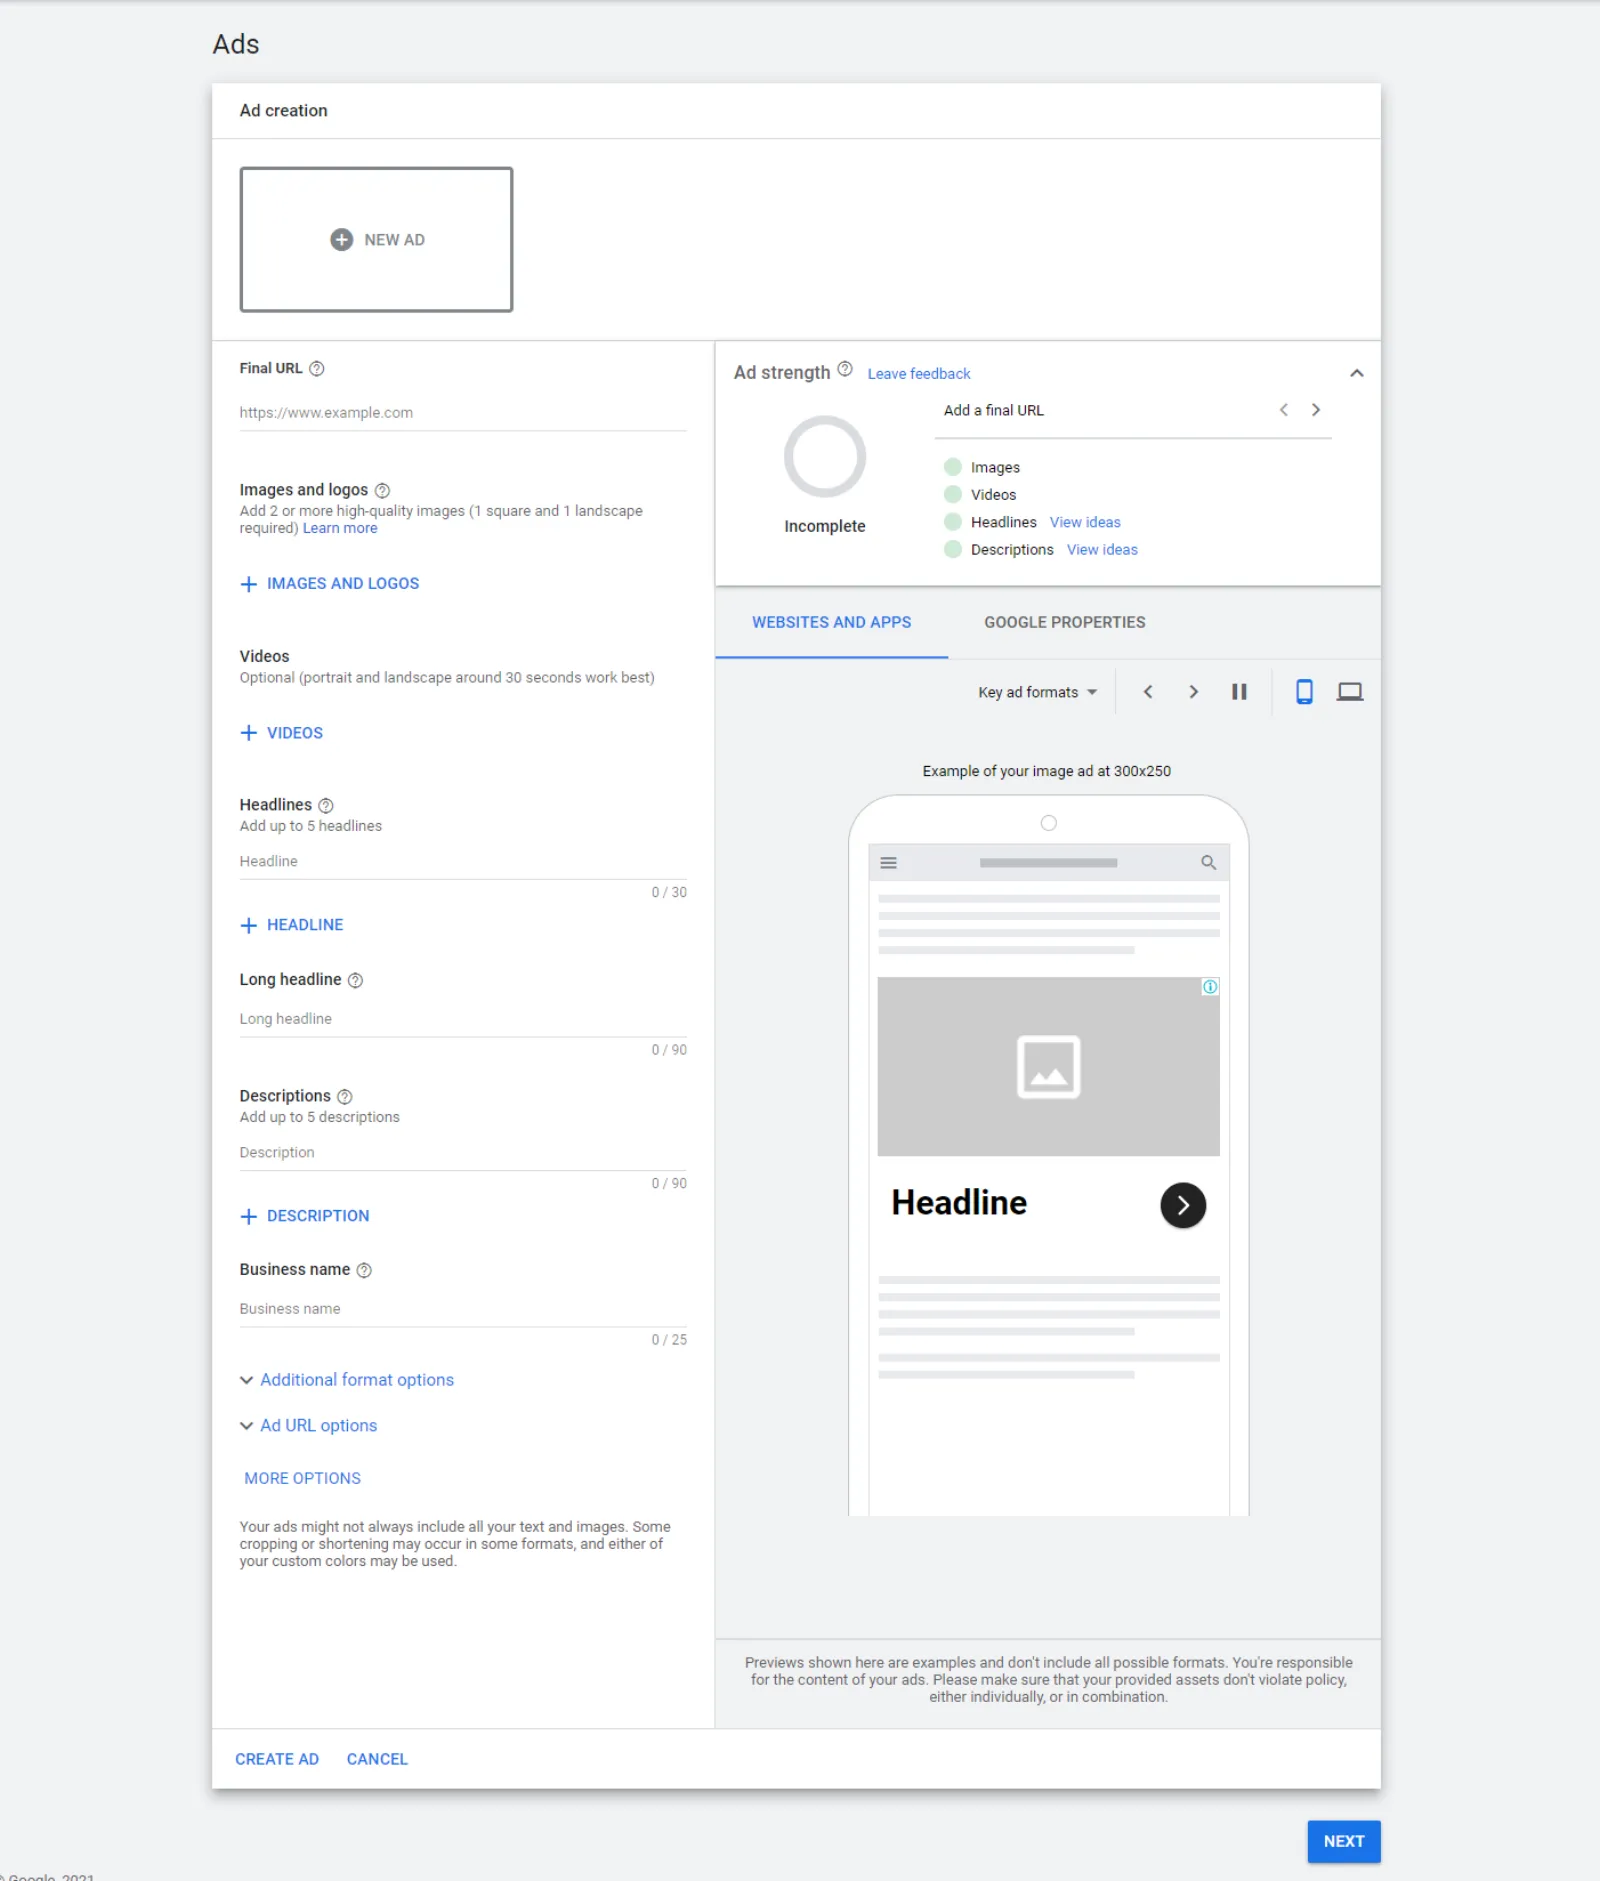This screenshot has height=1881, width=1600.
Task: Click the Videos strength indicator
Action: click(x=953, y=494)
